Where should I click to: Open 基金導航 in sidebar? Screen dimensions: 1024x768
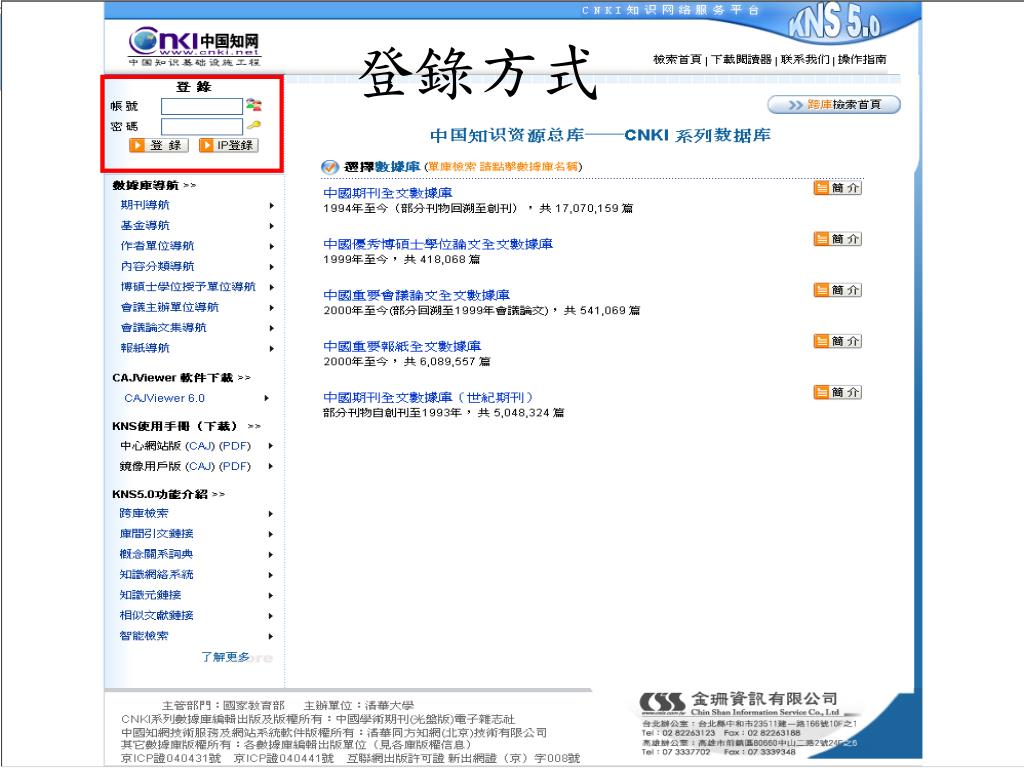[145, 225]
